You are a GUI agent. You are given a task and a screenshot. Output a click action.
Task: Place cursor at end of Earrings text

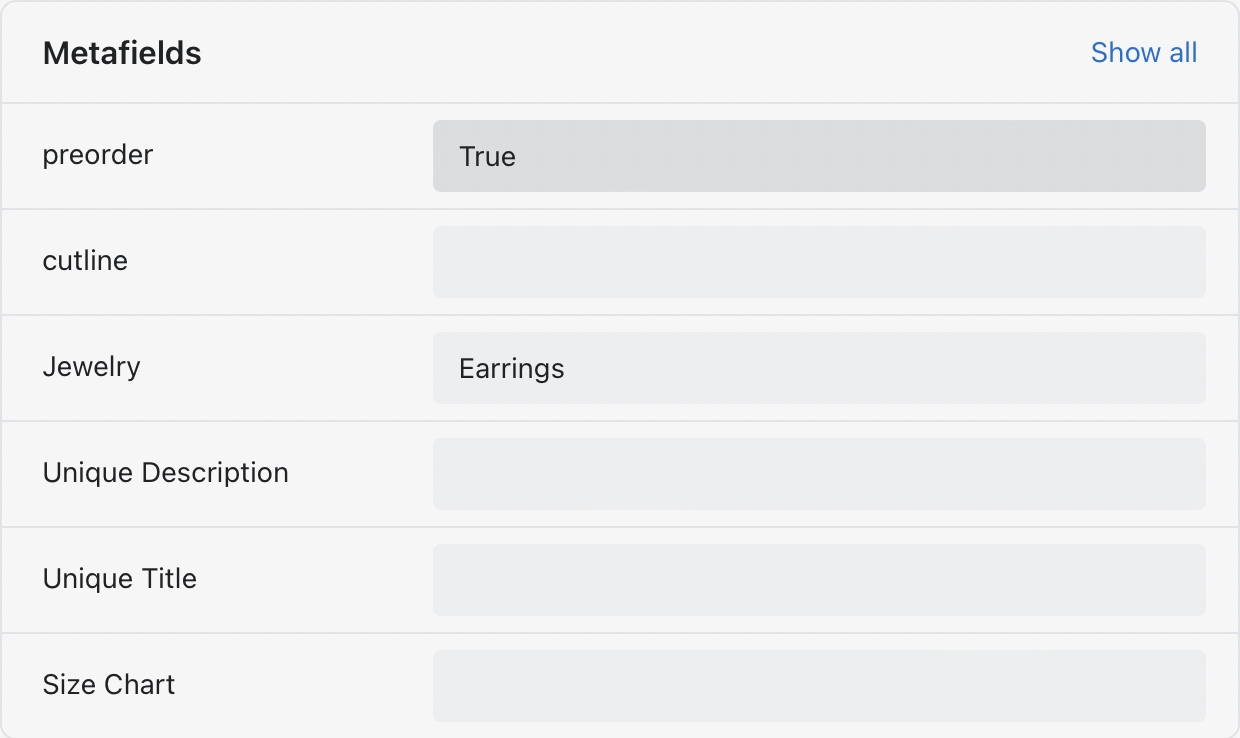coord(566,368)
